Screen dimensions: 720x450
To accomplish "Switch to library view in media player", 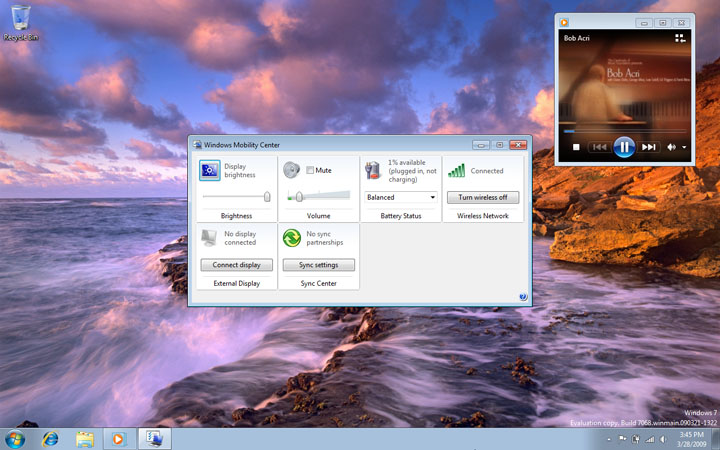I will 680,38.
